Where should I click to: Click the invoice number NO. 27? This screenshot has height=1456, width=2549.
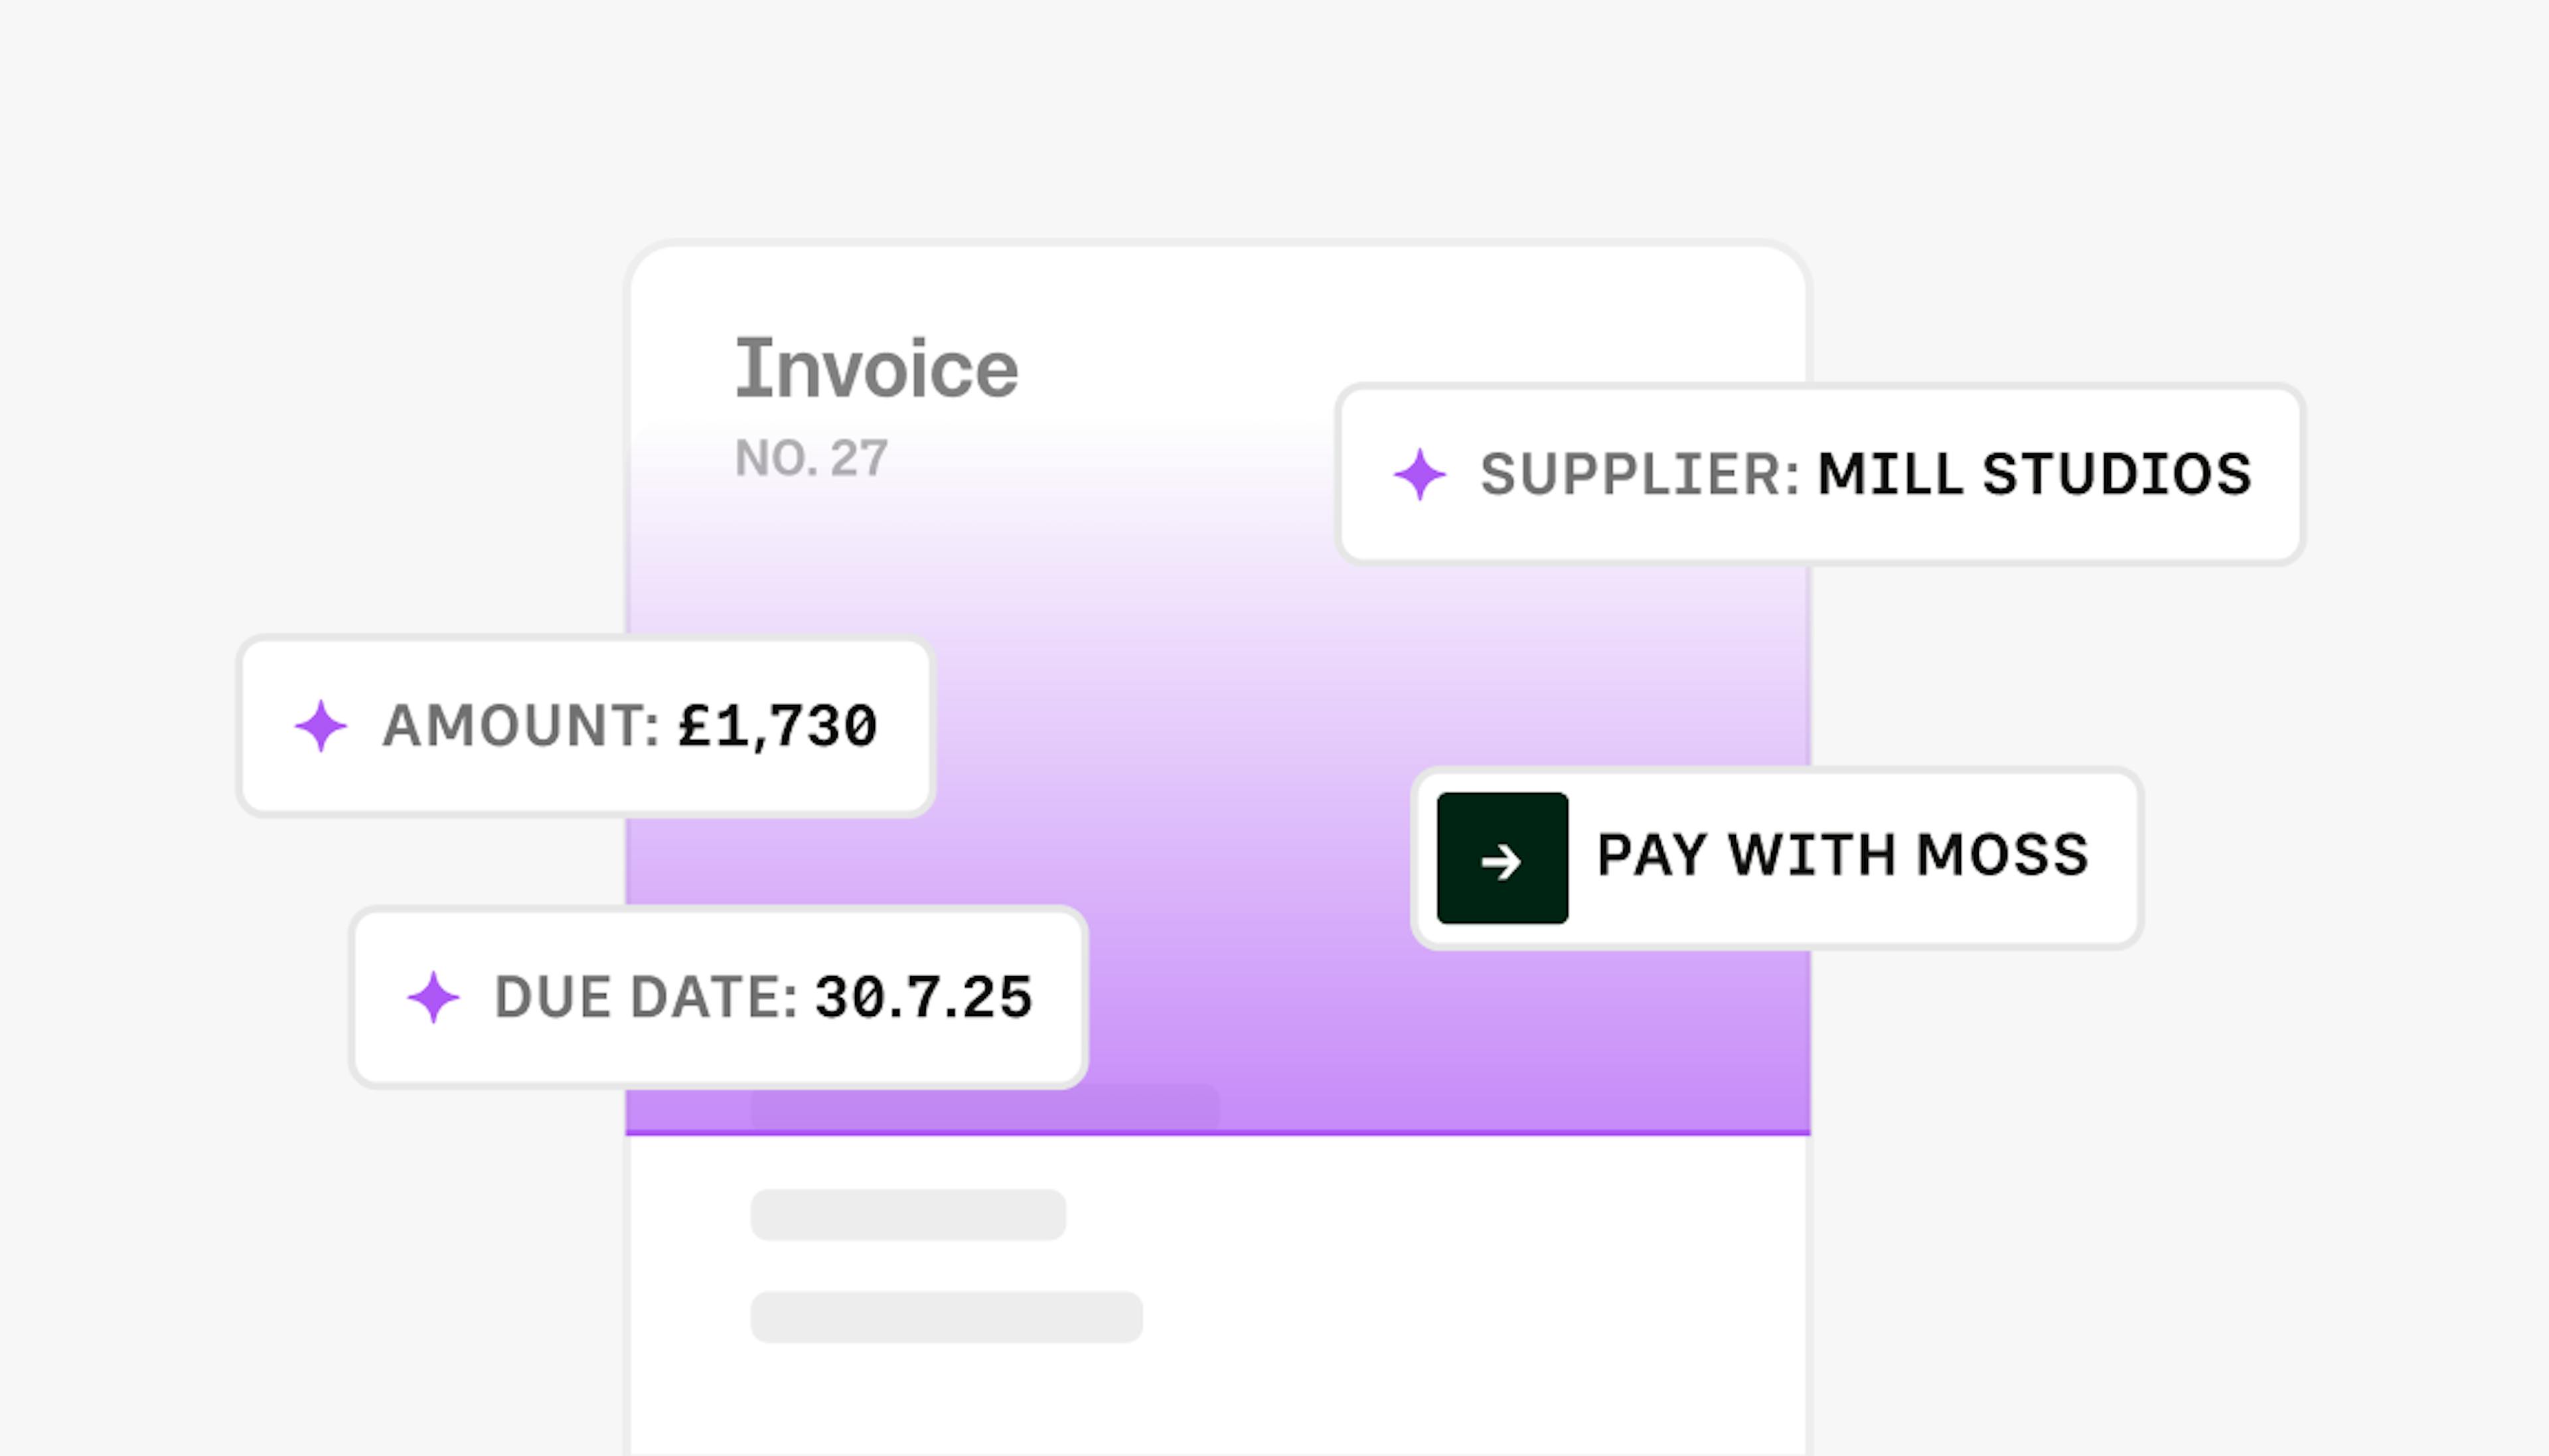click(811, 459)
